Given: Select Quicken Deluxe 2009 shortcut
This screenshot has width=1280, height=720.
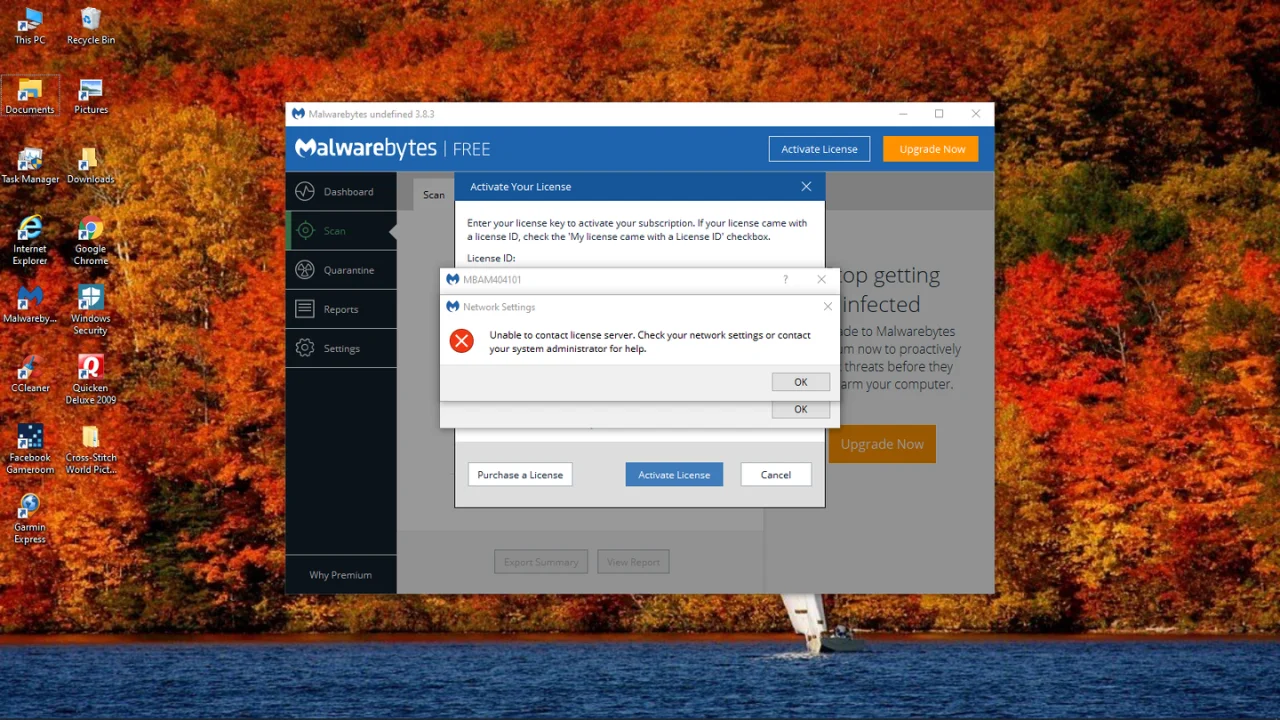Looking at the screenshot, I should (90, 380).
